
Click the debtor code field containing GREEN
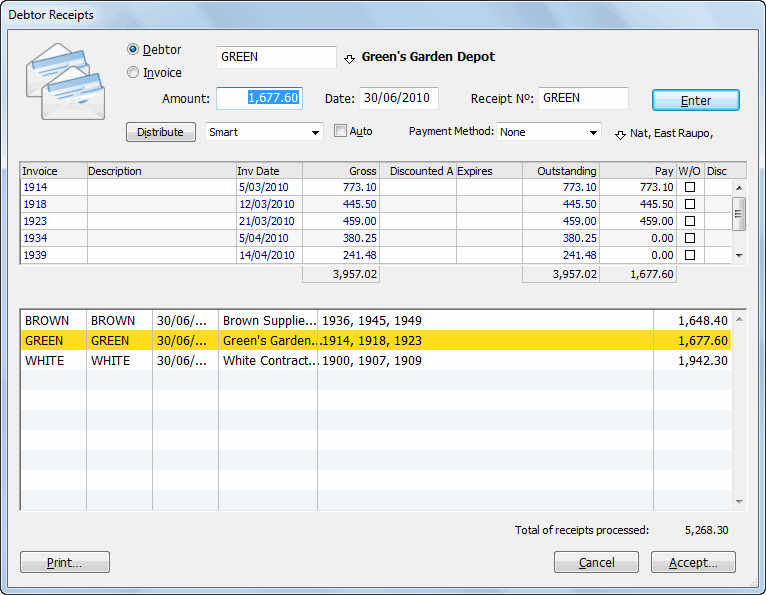pyautogui.click(x=276, y=57)
